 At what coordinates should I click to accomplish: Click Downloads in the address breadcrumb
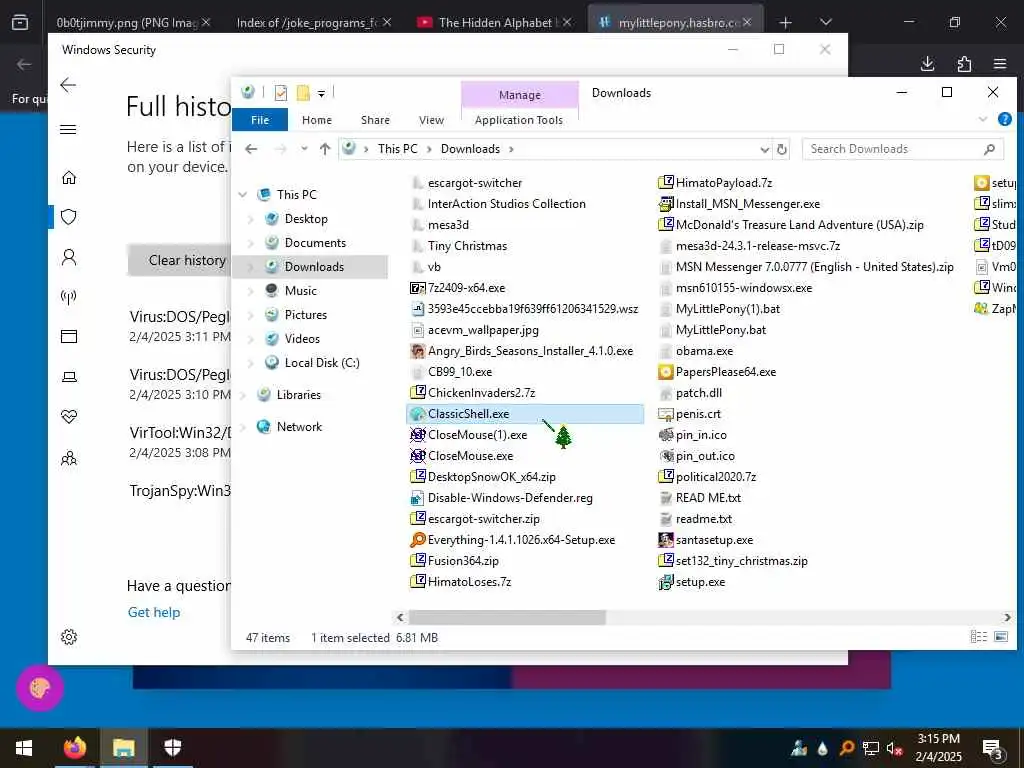click(470, 149)
